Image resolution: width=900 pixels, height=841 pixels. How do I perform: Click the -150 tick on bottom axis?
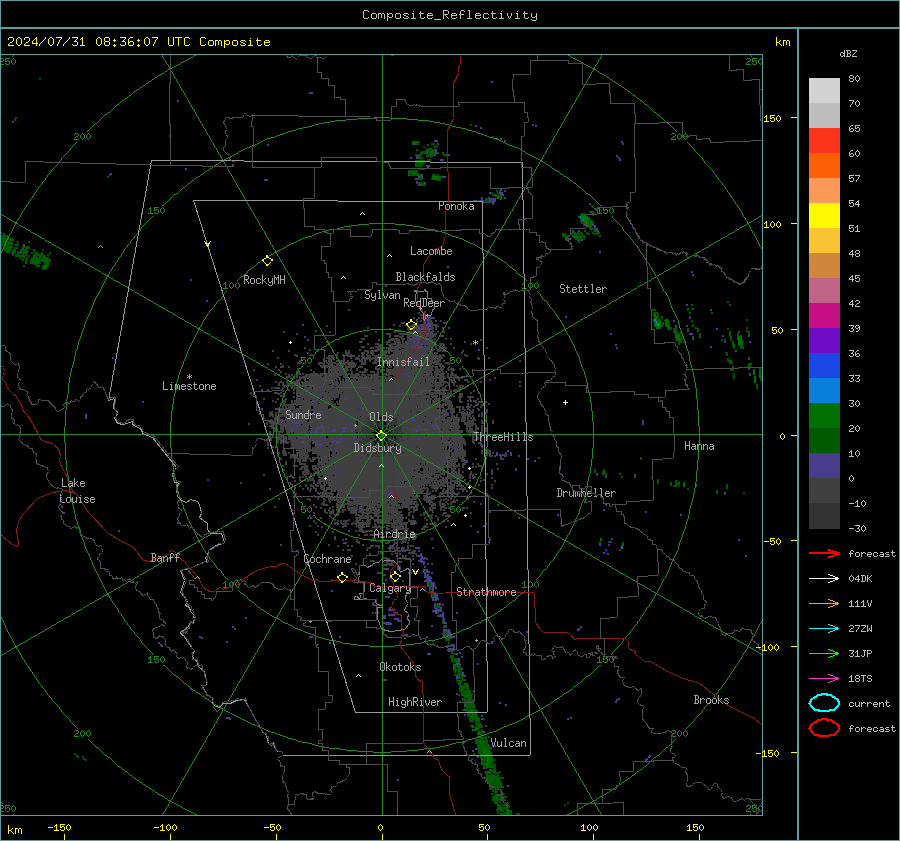click(59, 828)
